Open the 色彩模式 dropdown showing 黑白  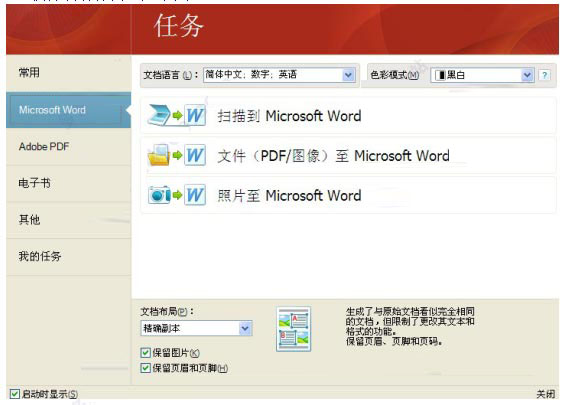(x=482, y=75)
